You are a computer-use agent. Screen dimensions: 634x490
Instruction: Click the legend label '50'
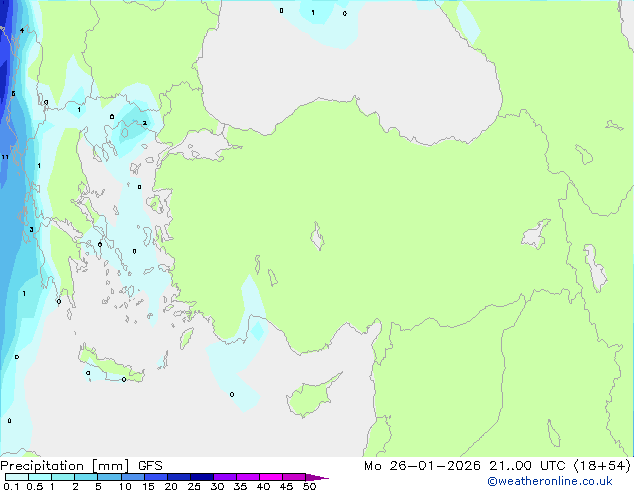tap(310, 486)
